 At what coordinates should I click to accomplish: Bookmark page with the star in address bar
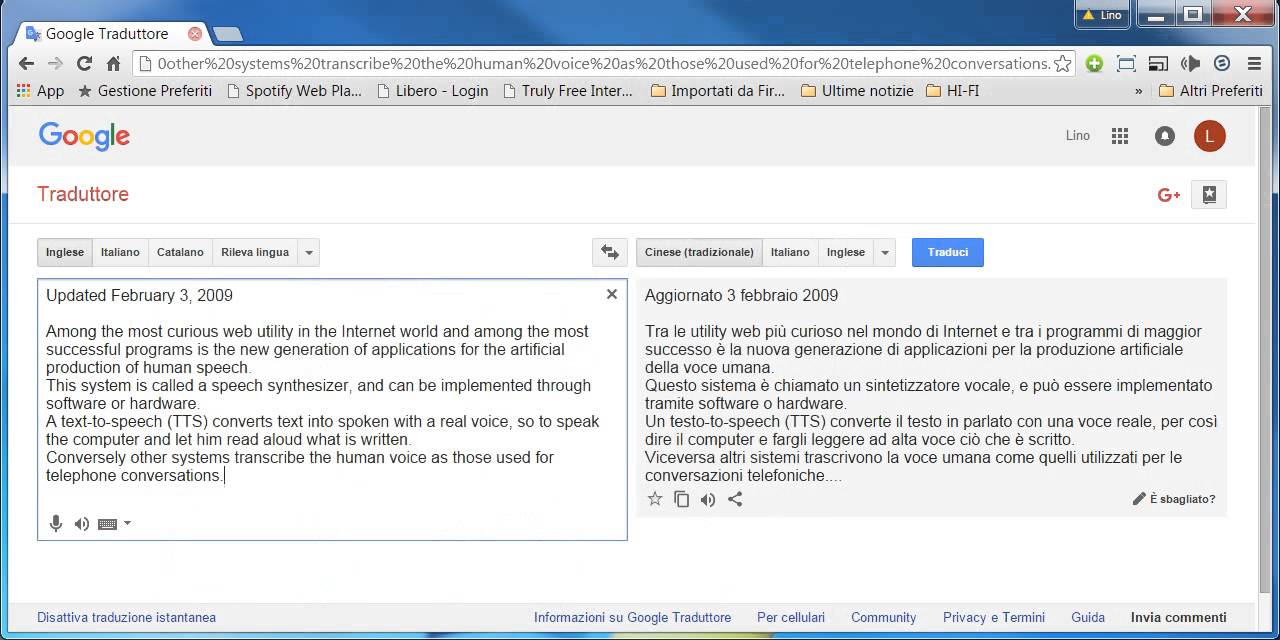pos(1062,63)
